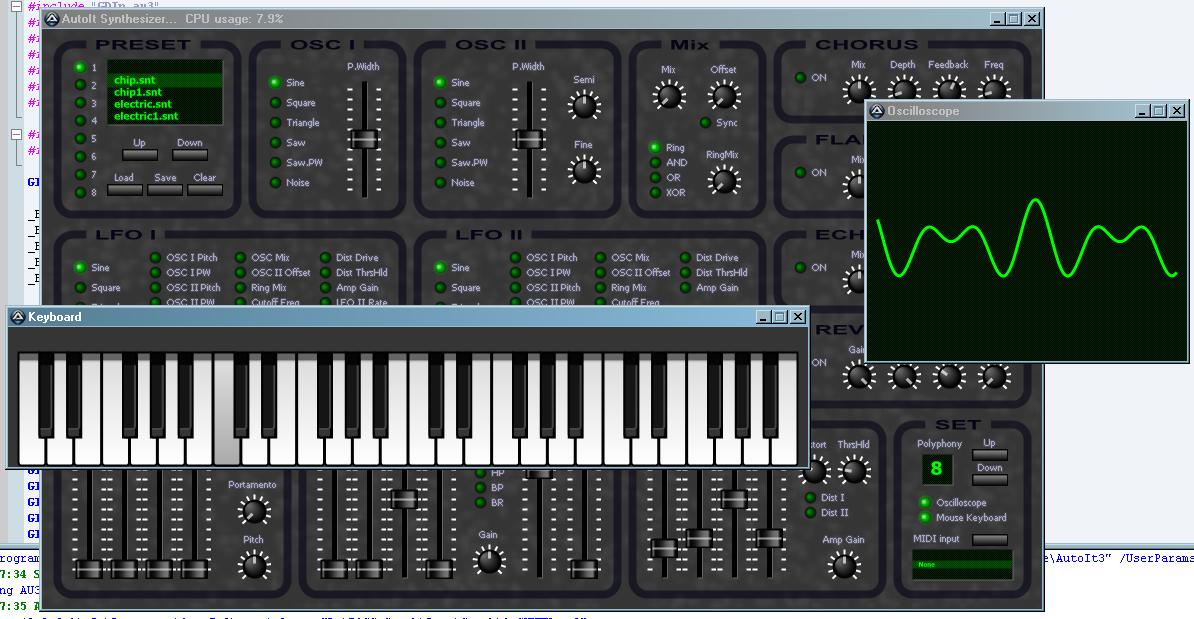1194x619 pixels.
Task: Select preset slot 3 LED
Action: pyautogui.click(x=80, y=103)
